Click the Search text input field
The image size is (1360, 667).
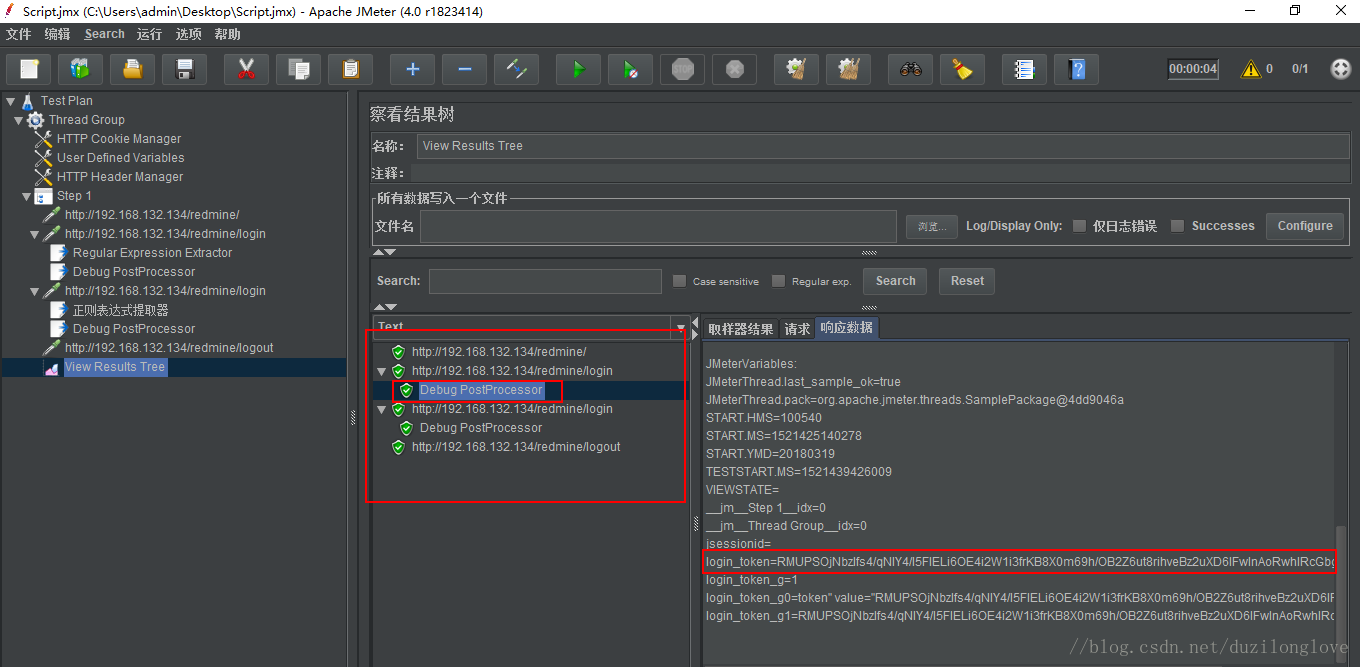pyautogui.click(x=545, y=281)
